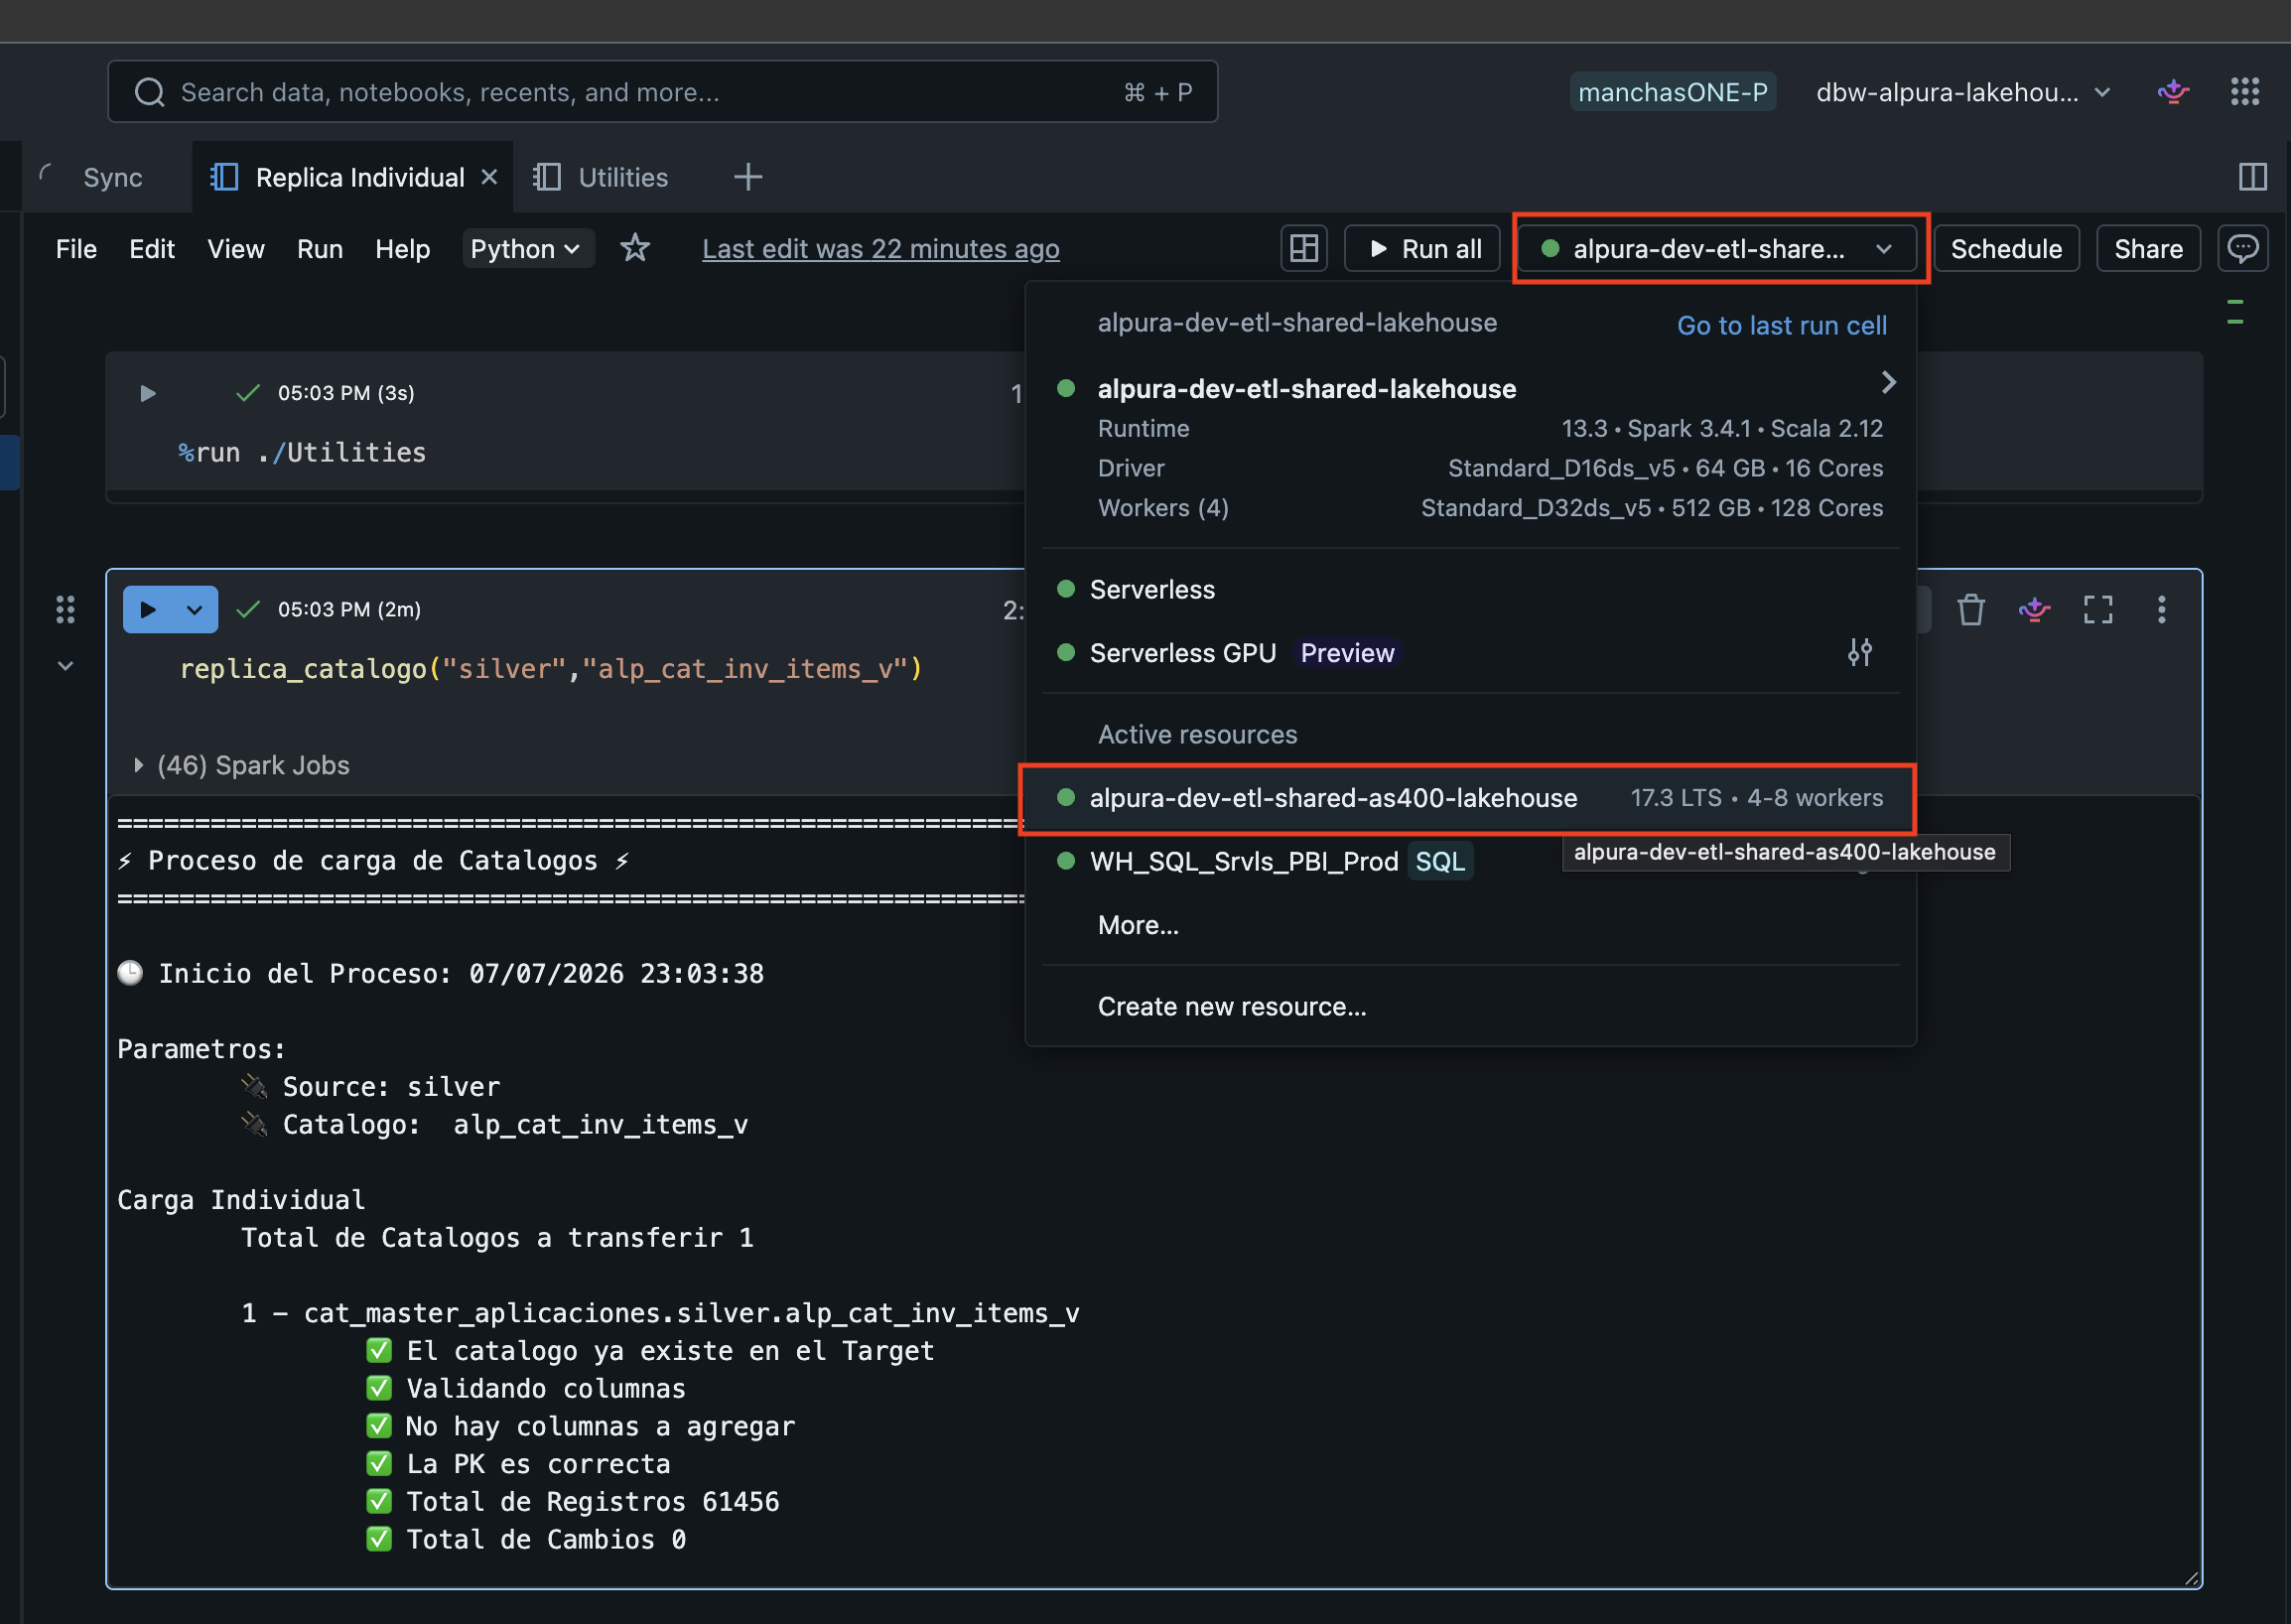Image resolution: width=2291 pixels, height=1624 pixels.
Task: Open the Help menu
Action: (403, 248)
